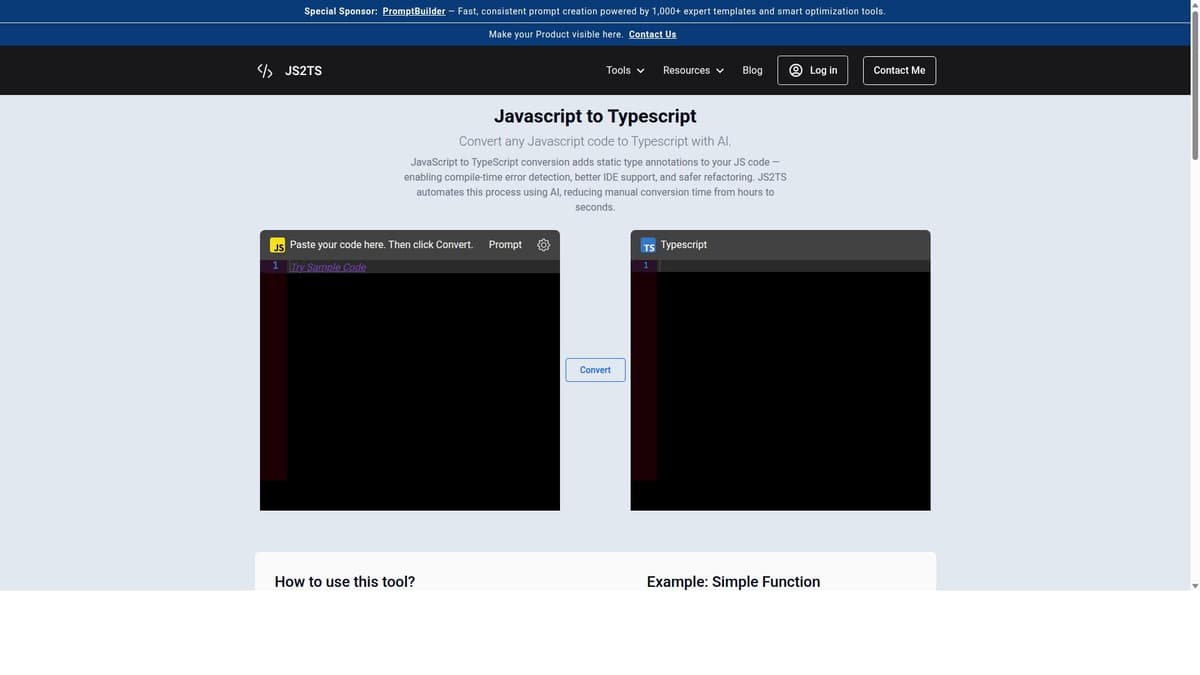The height and width of the screenshot is (675, 1200).
Task: Click the Contact Me button
Action: (899, 70)
